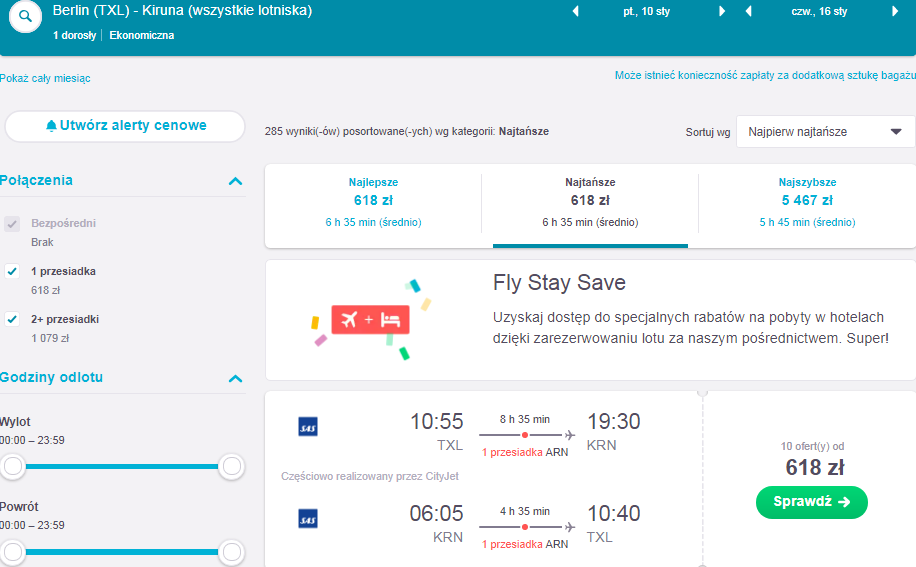This screenshot has width=916, height=567.
Task: Click the SAS airline logo on return flight
Action: [x=308, y=519]
